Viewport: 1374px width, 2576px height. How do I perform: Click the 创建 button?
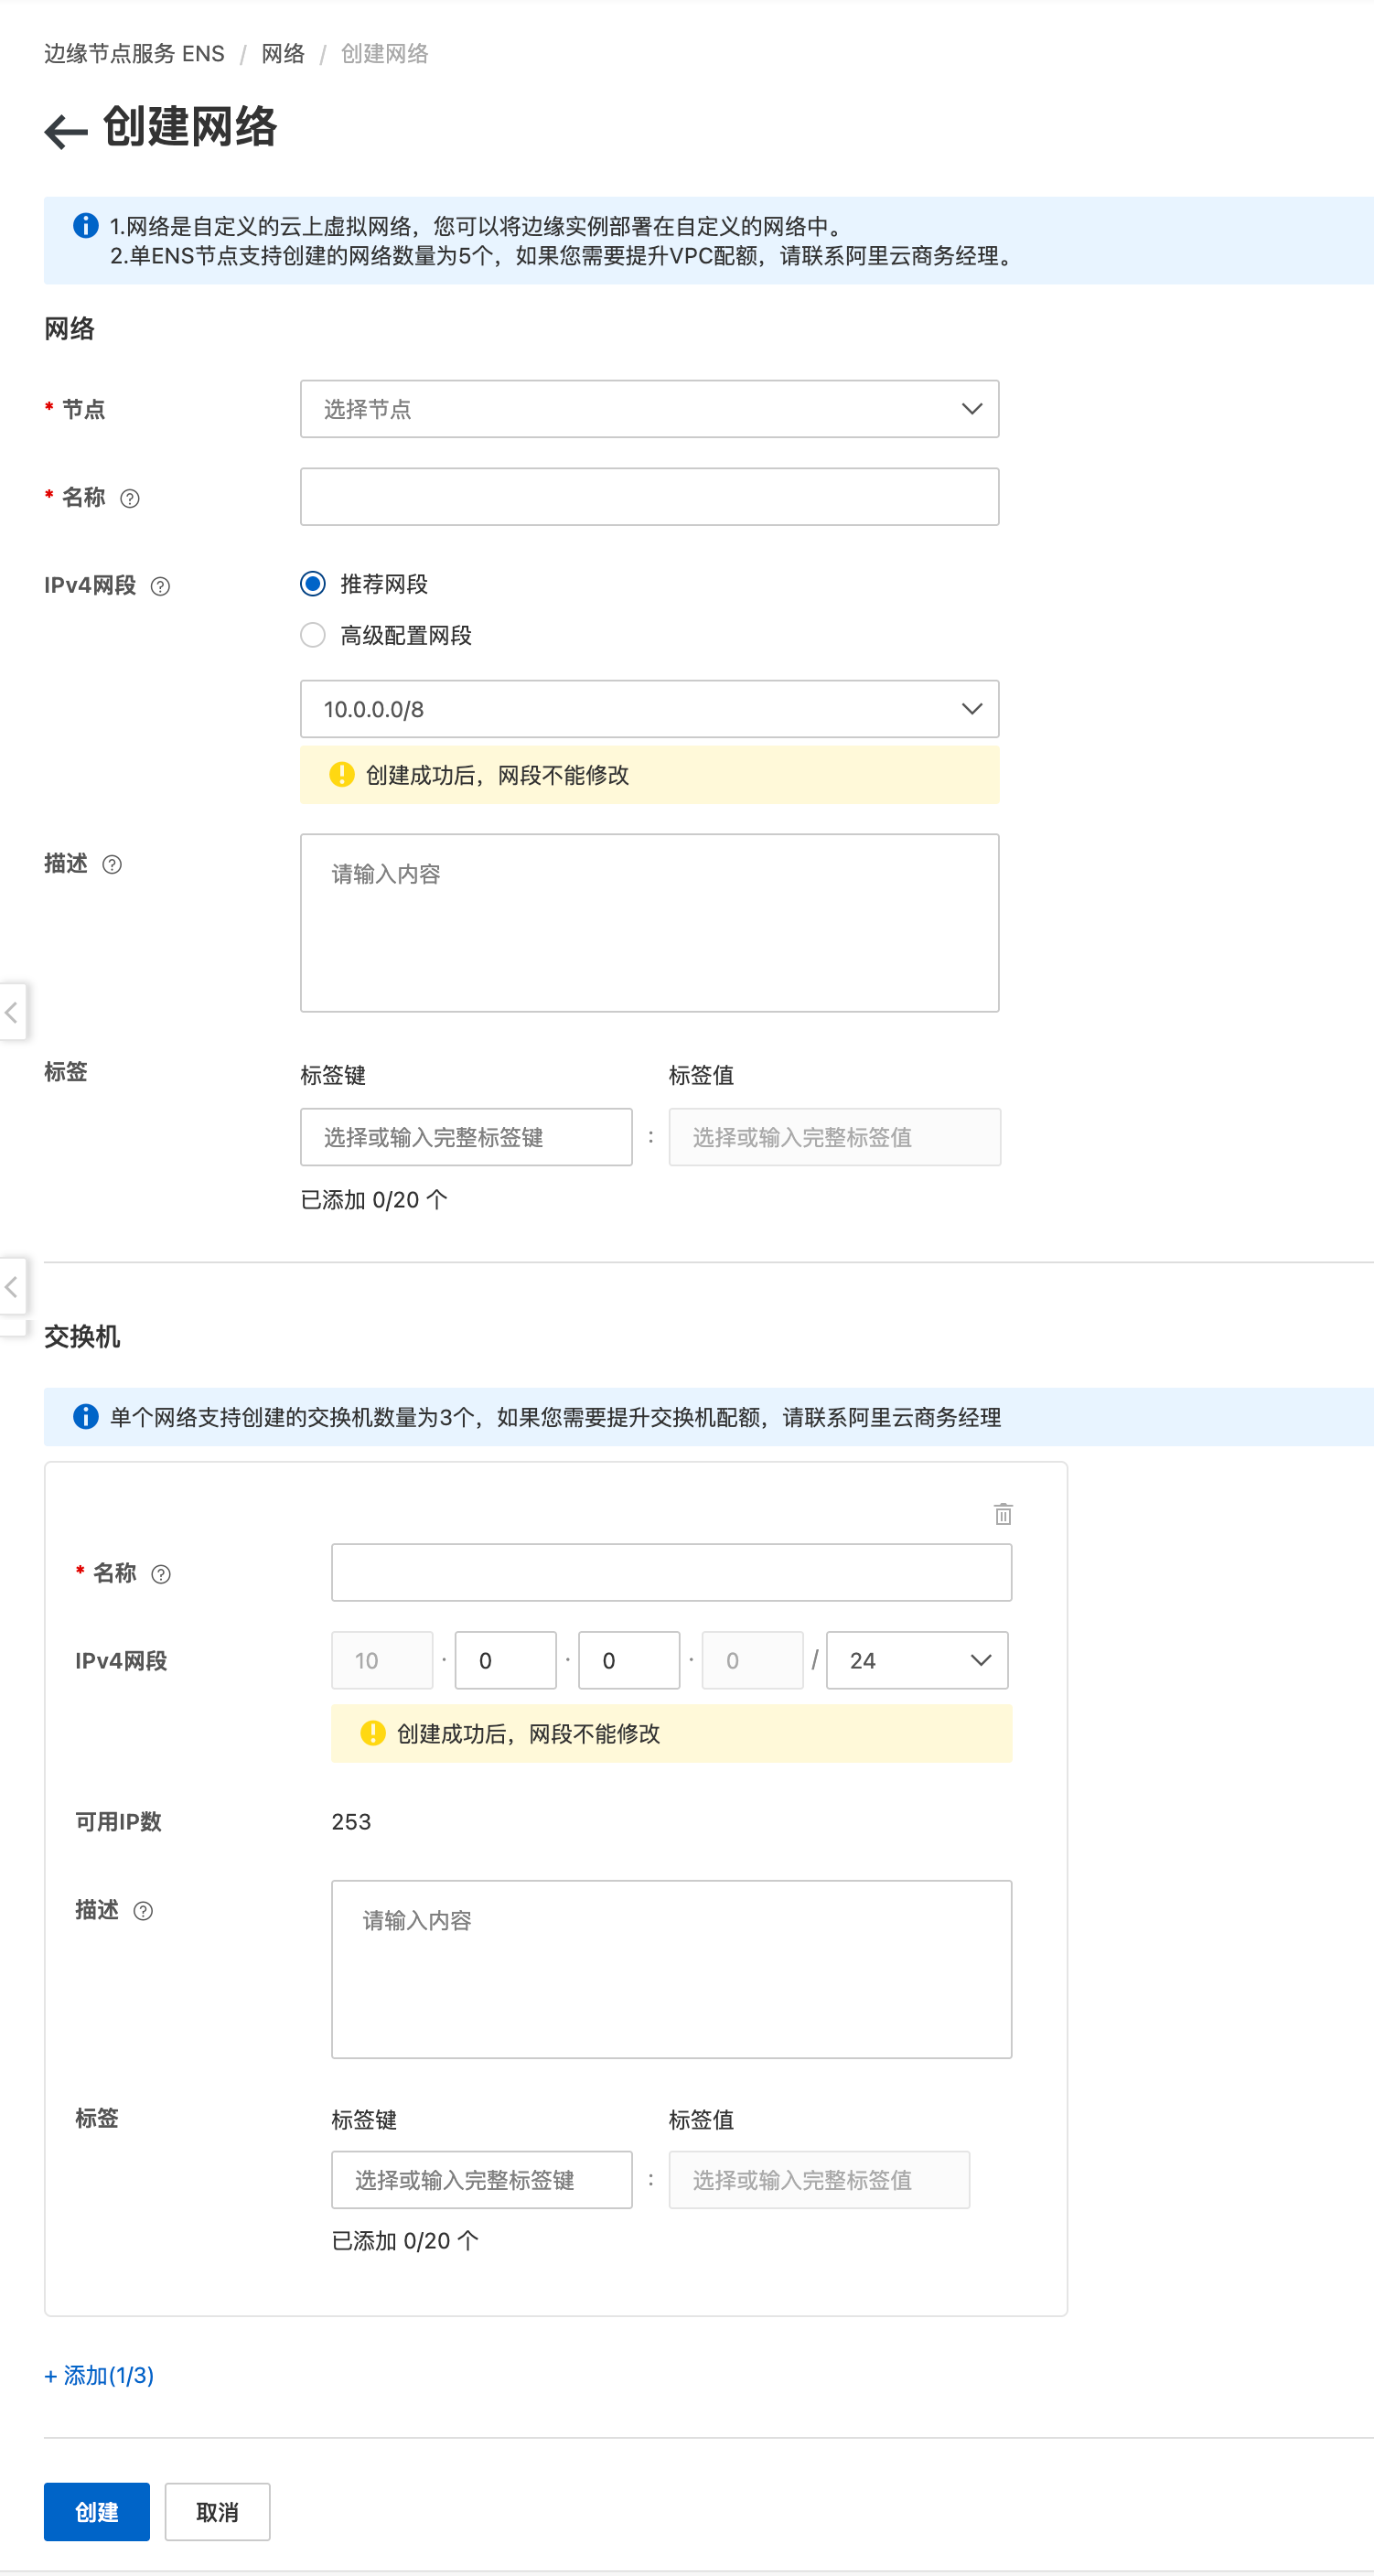[97, 2511]
